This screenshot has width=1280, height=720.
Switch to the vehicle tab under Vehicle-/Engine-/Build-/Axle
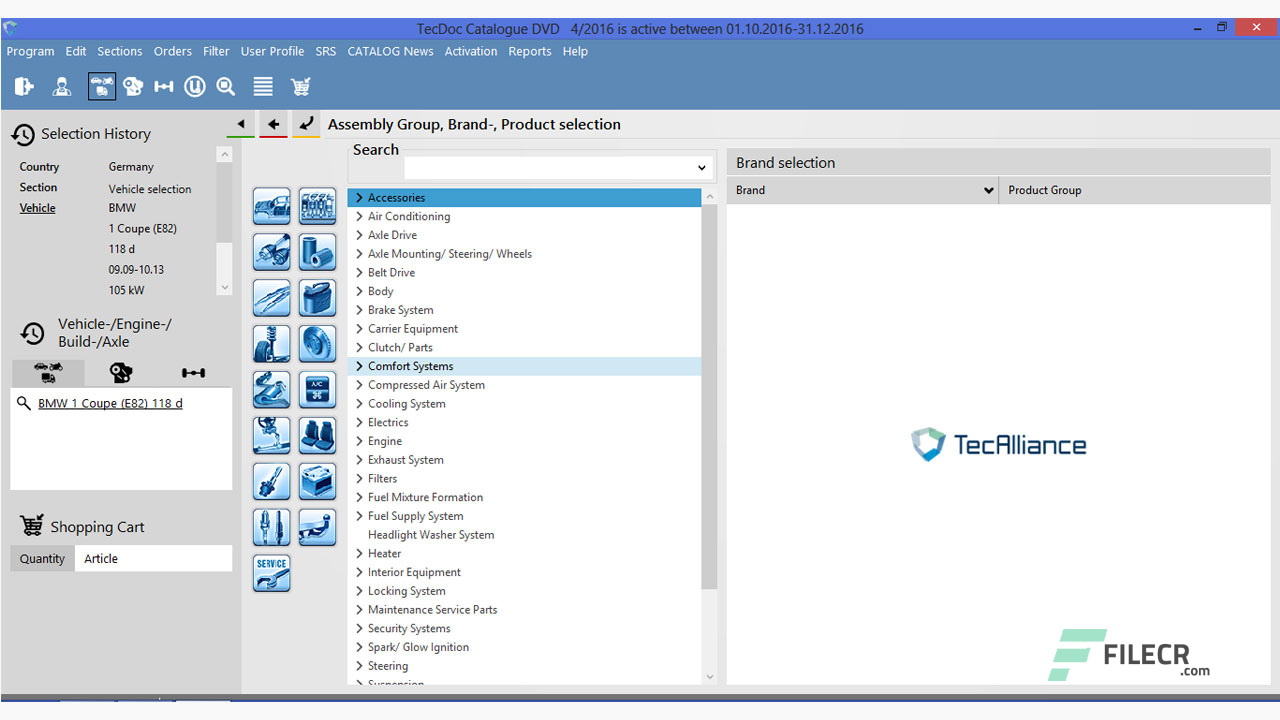click(x=48, y=373)
